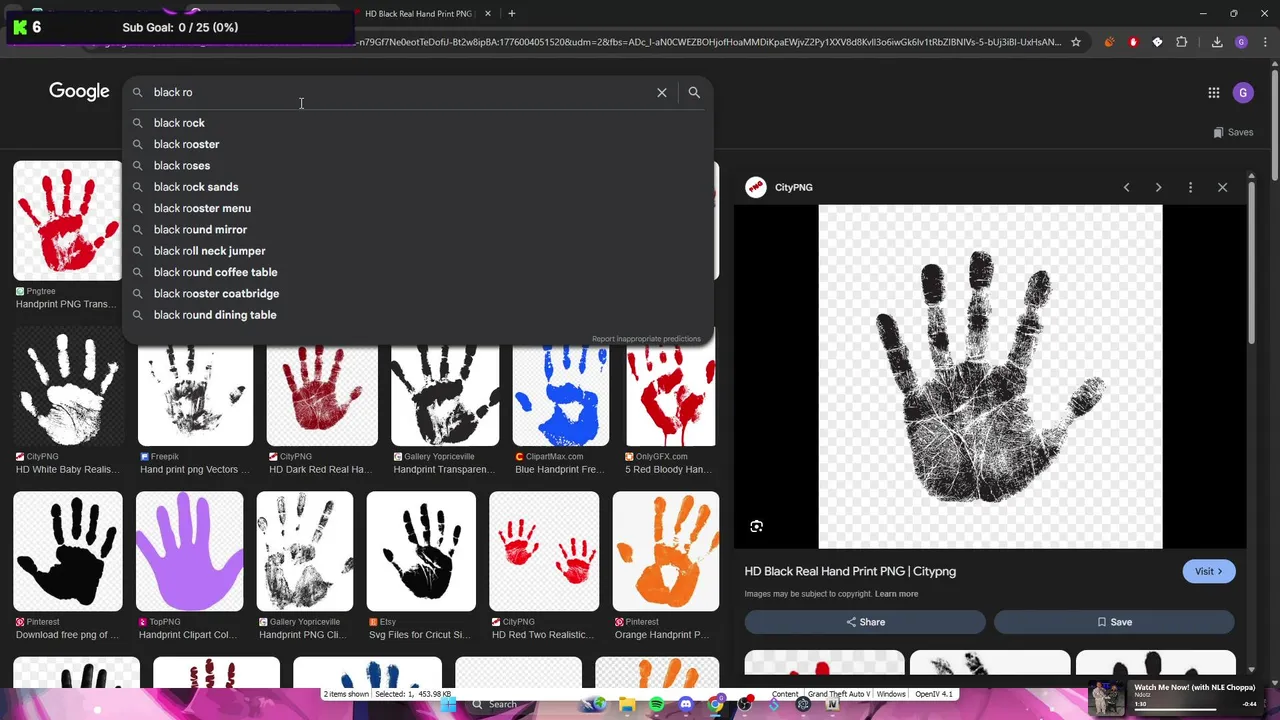1280x720 pixels.
Task: Go to the next image in preview panel
Action: tap(1158, 187)
